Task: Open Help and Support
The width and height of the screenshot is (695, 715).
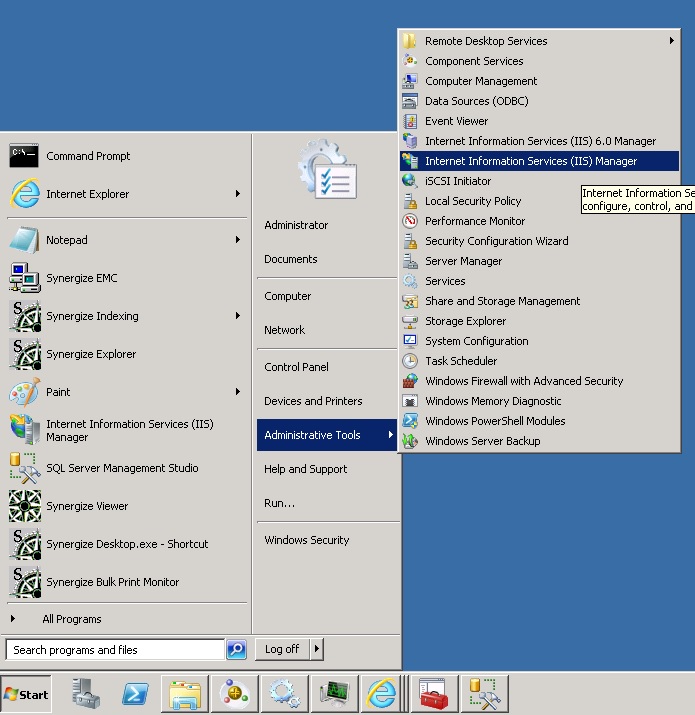Action: [x=327, y=469]
